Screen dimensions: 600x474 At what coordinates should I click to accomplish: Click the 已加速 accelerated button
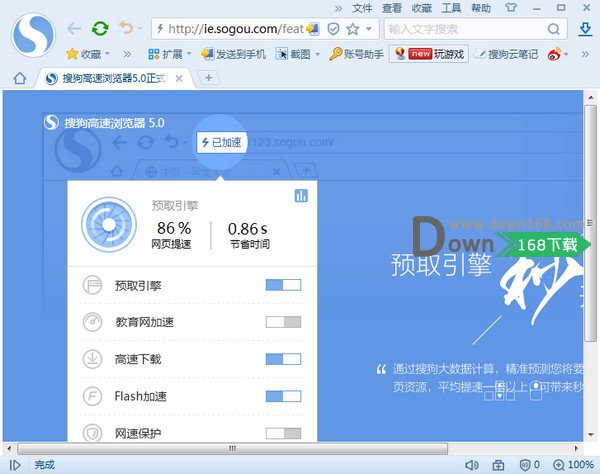[x=222, y=142]
